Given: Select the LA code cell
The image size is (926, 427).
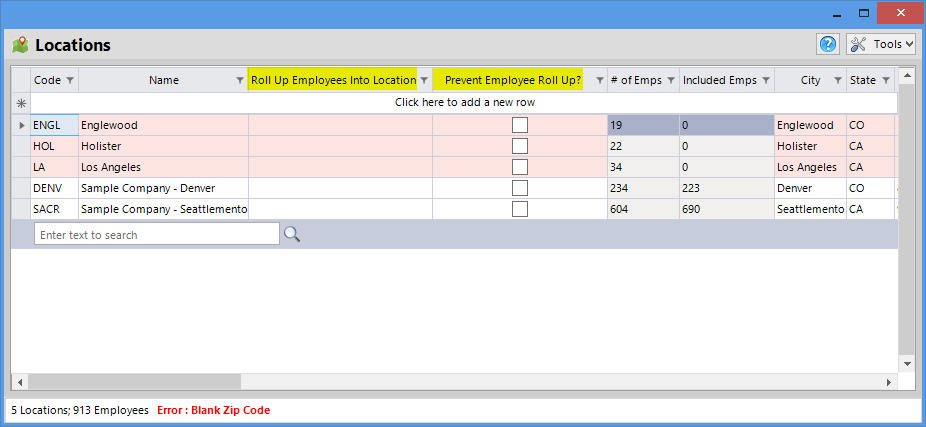Looking at the screenshot, I should coord(54,167).
